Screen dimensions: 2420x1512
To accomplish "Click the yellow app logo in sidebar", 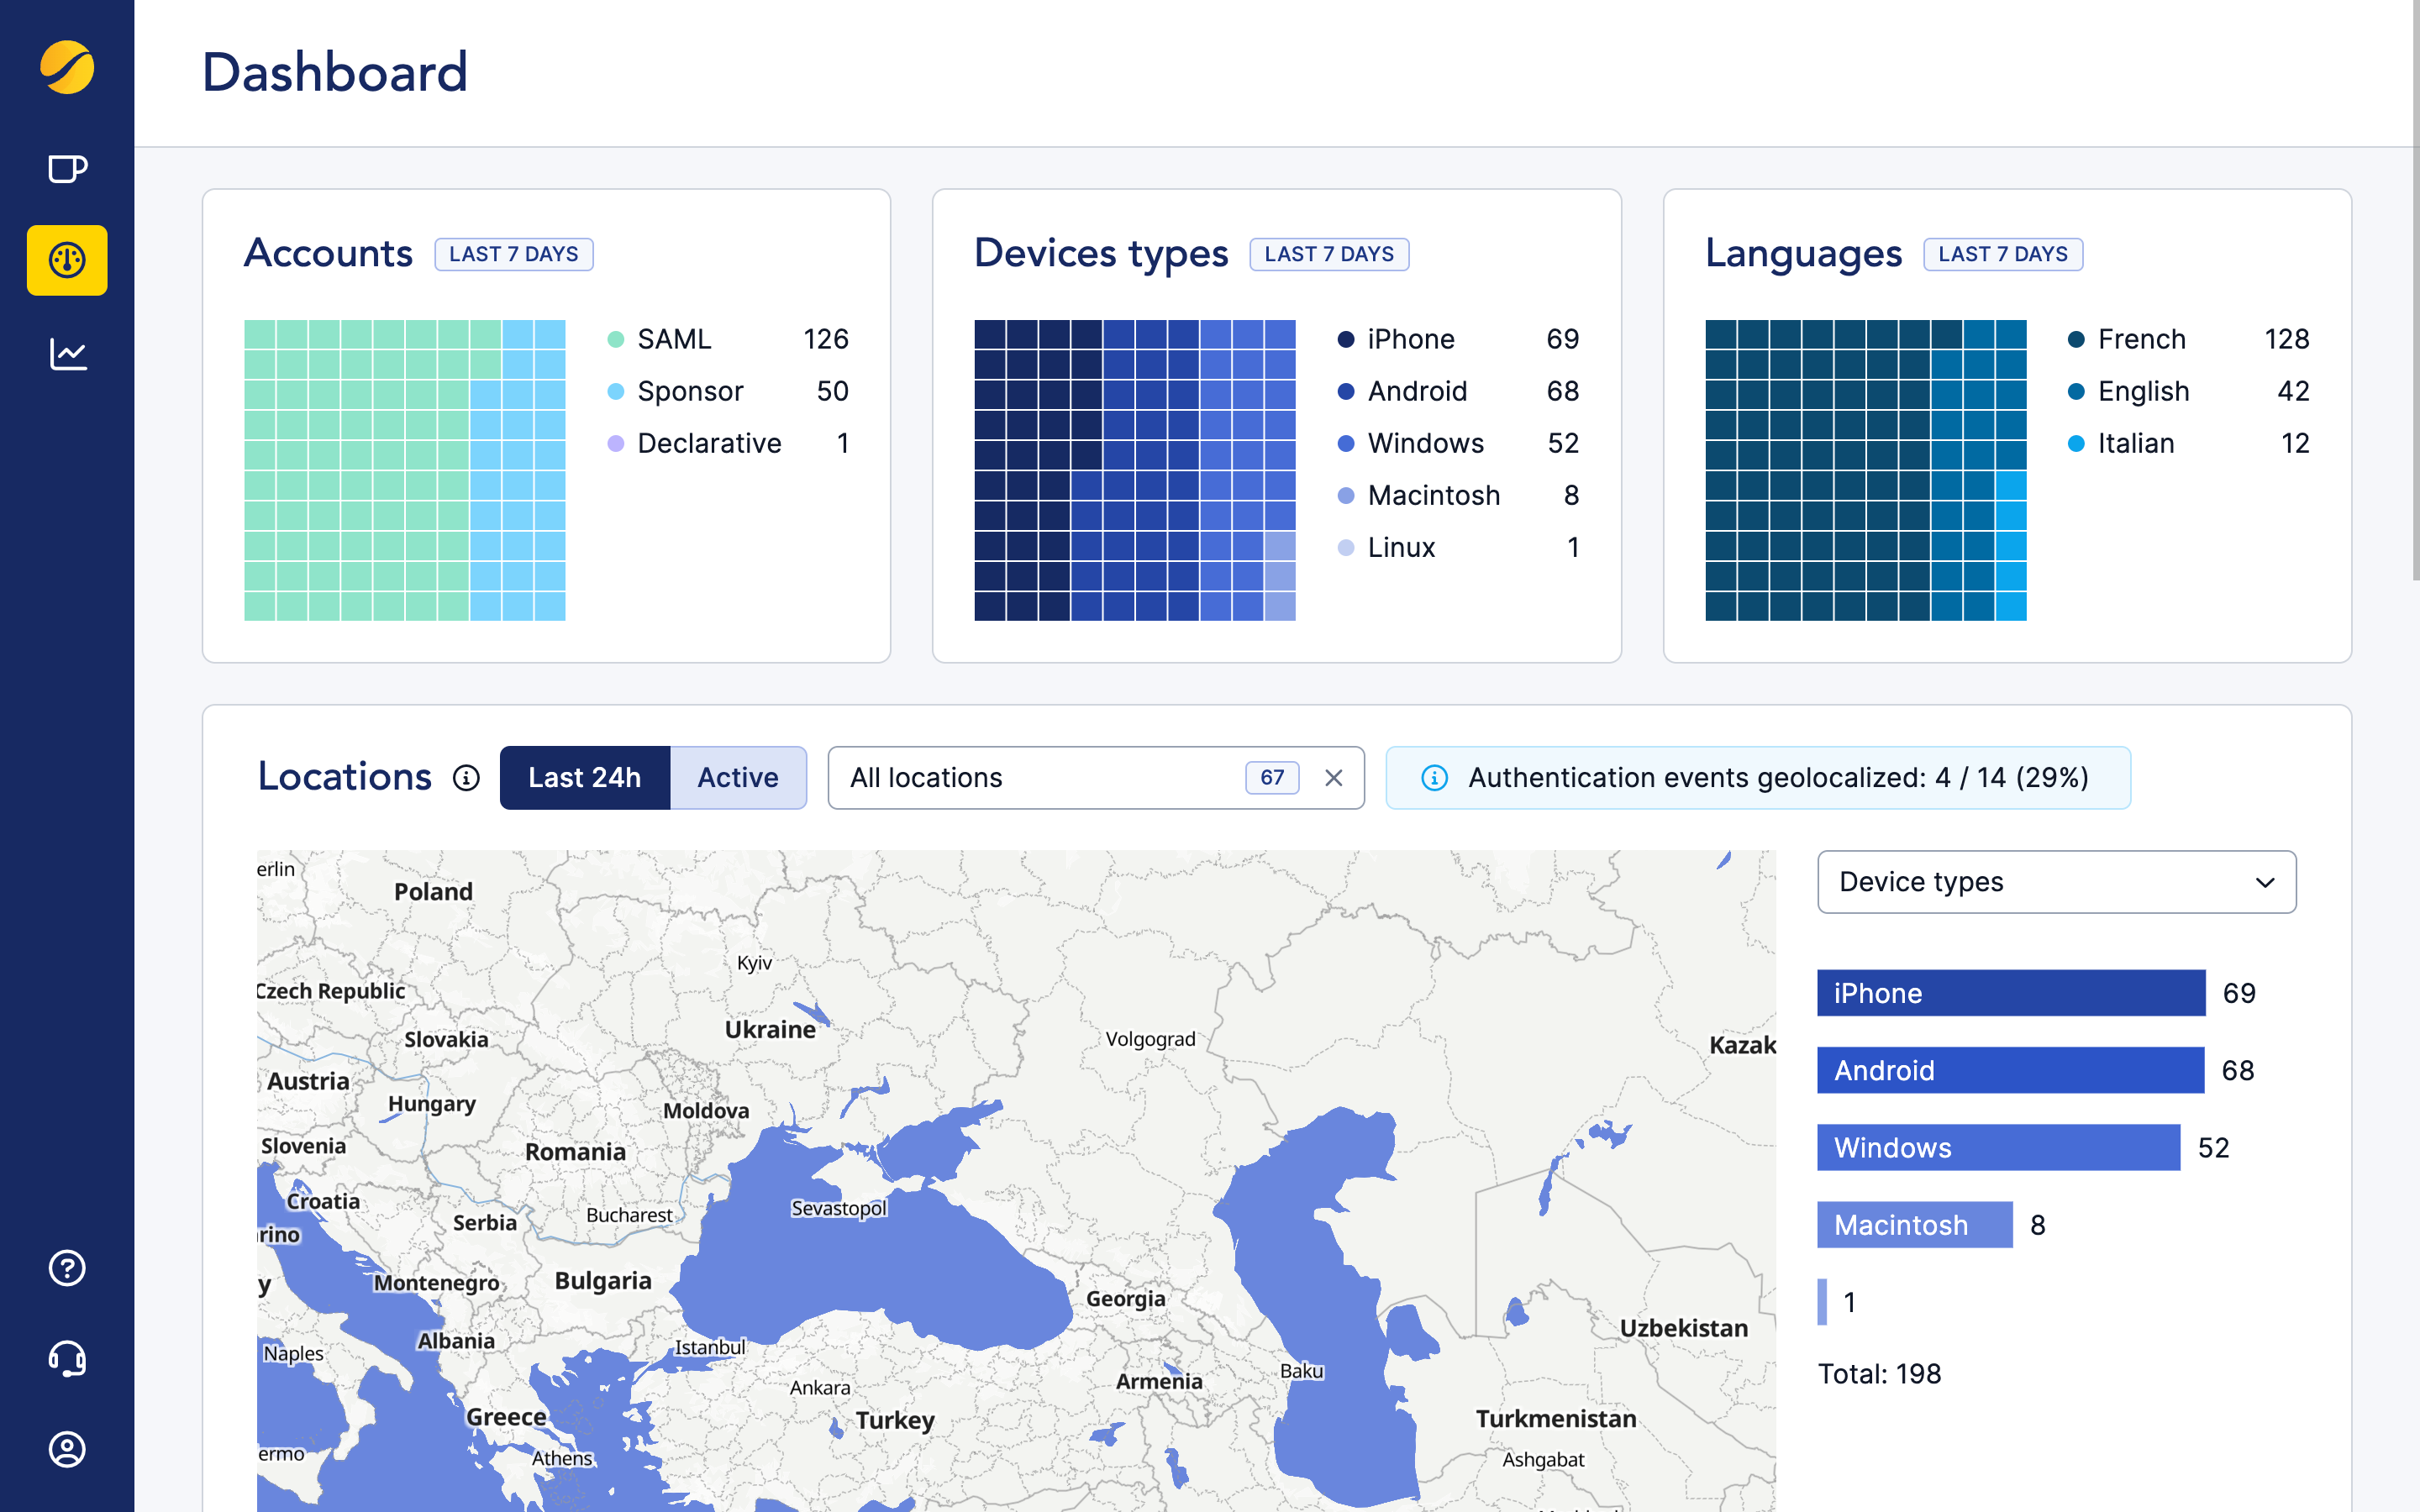I will pyautogui.click(x=67, y=68).
